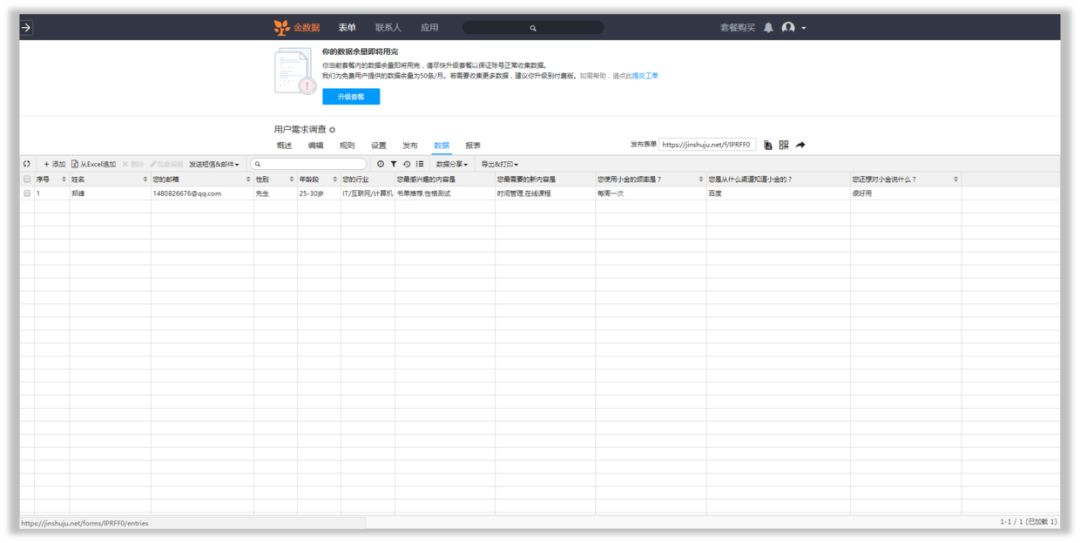Image resolution: width=1080 pixels, height=543 pixels.
Task: Click the search magnifier in top bar
Action: pyautogui.click(x=532, y=28)
